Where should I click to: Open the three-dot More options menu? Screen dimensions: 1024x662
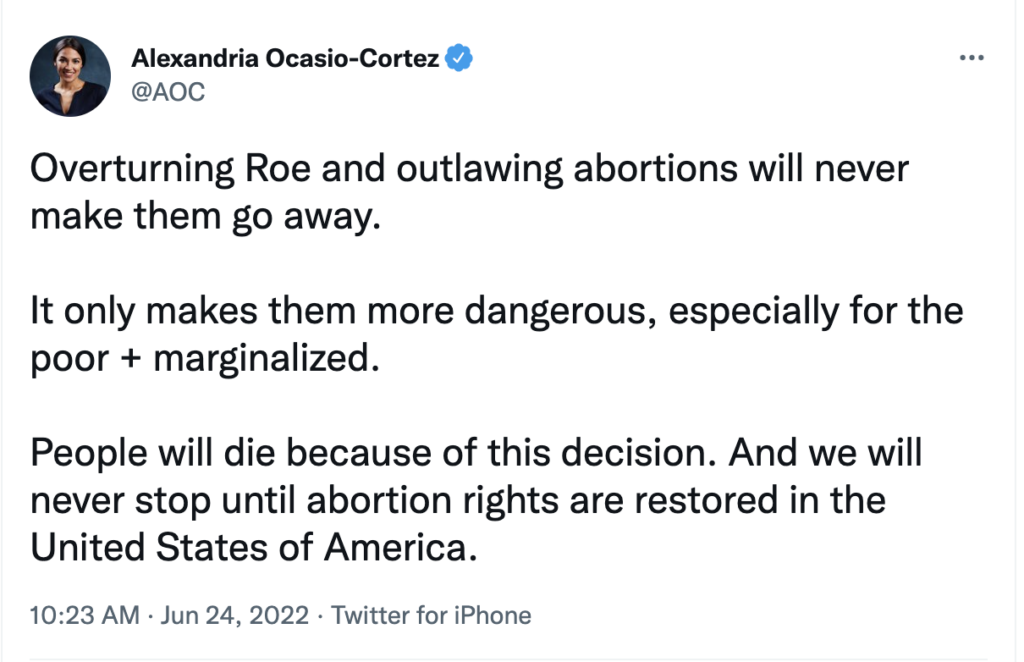(971, 58)
